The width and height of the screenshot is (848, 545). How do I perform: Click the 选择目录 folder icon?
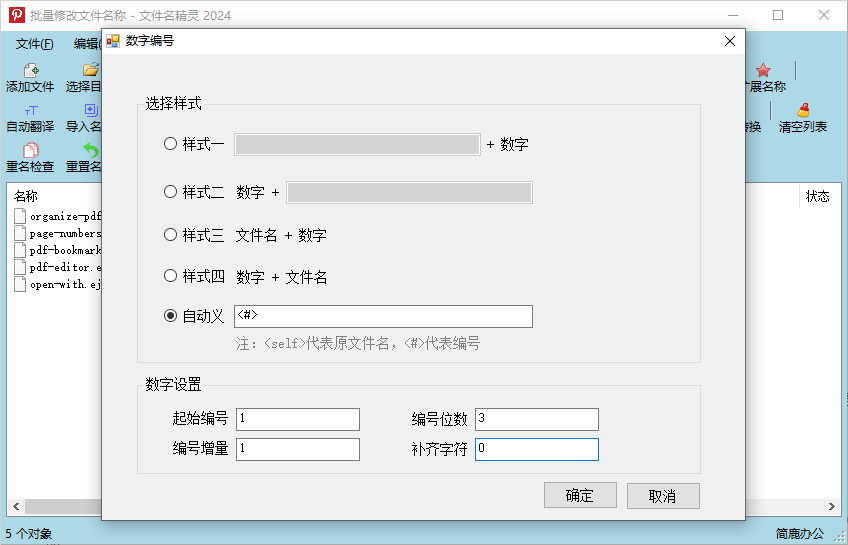click(91, 70)
